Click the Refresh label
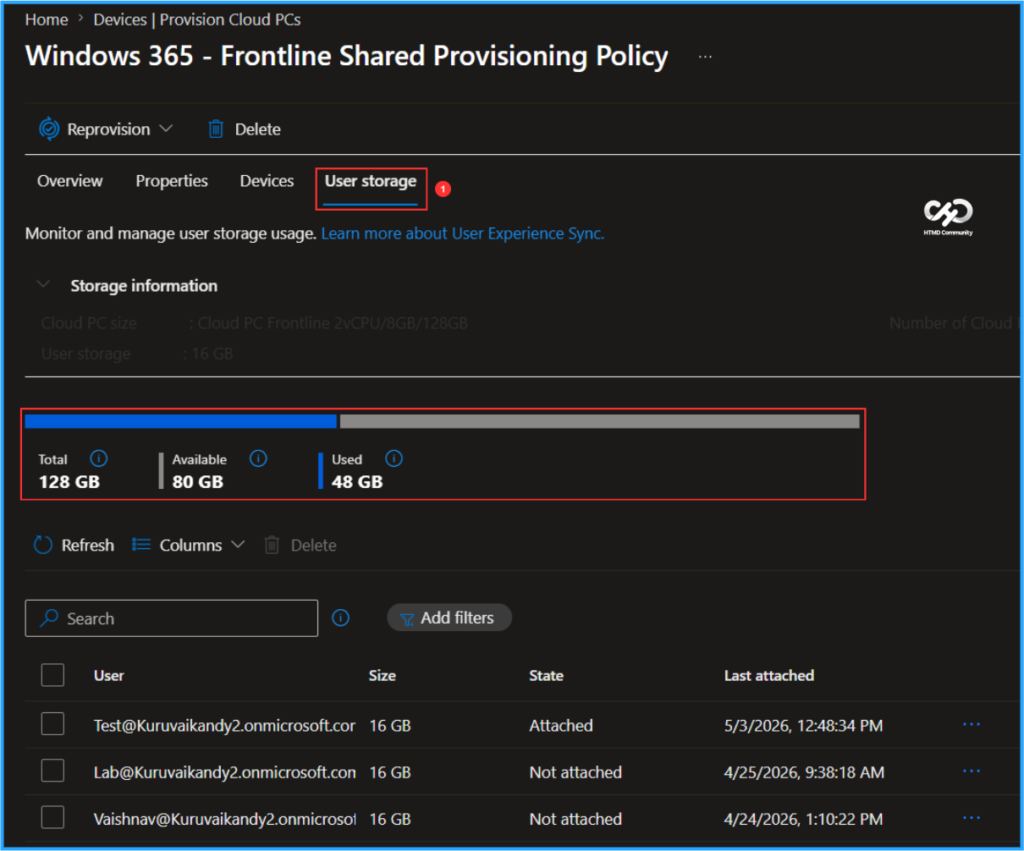 pyautogui.click(x=88, y=545)
